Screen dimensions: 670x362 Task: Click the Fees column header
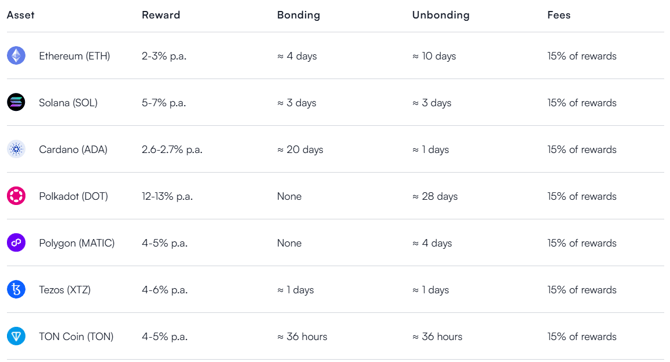(x=558, y=15)
